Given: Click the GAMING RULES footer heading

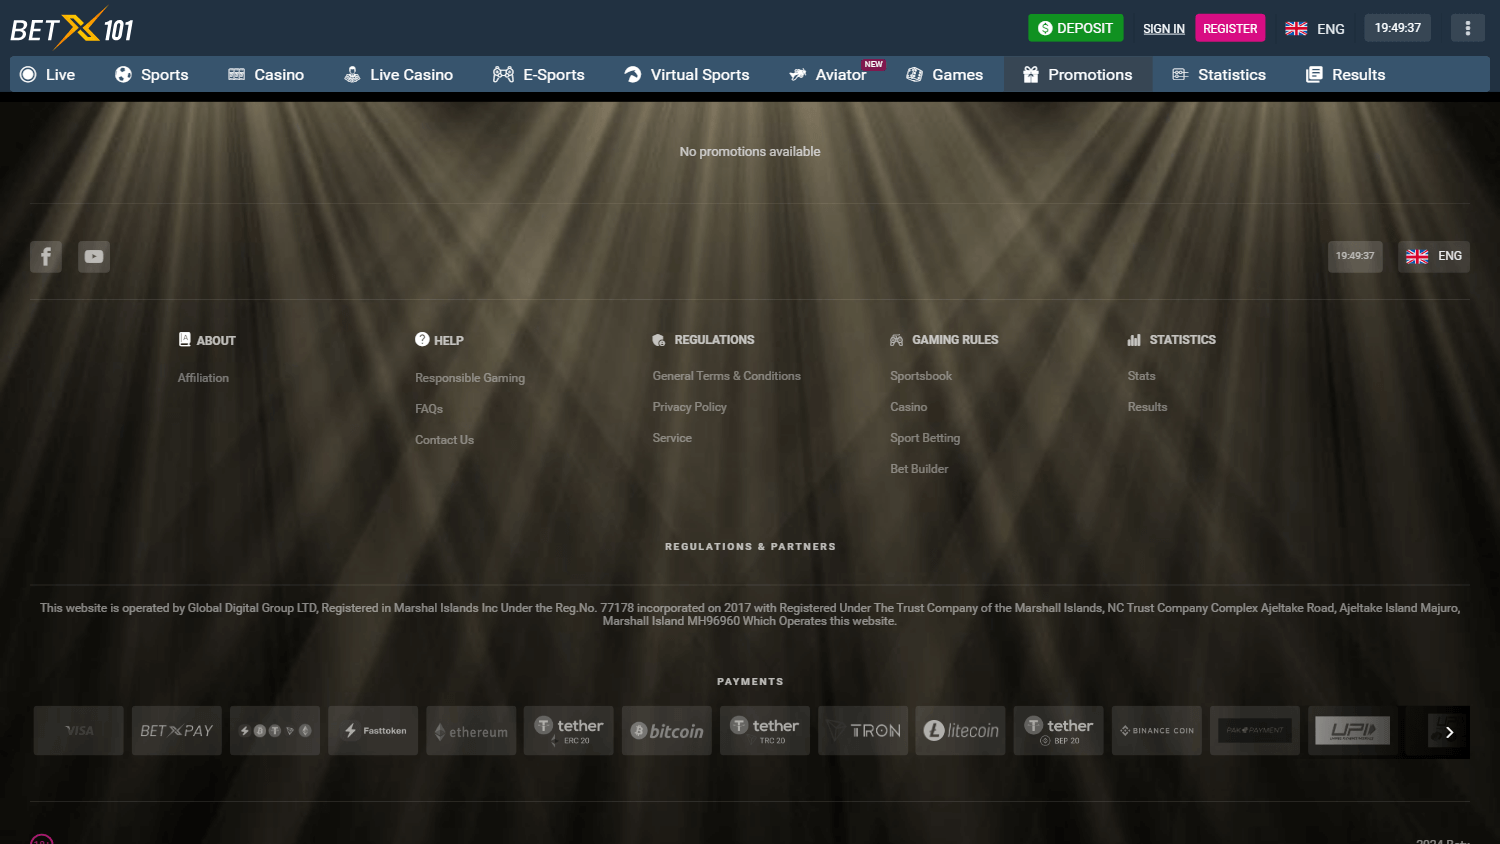Looking at the screenshot, I should [x=944, y=340].
